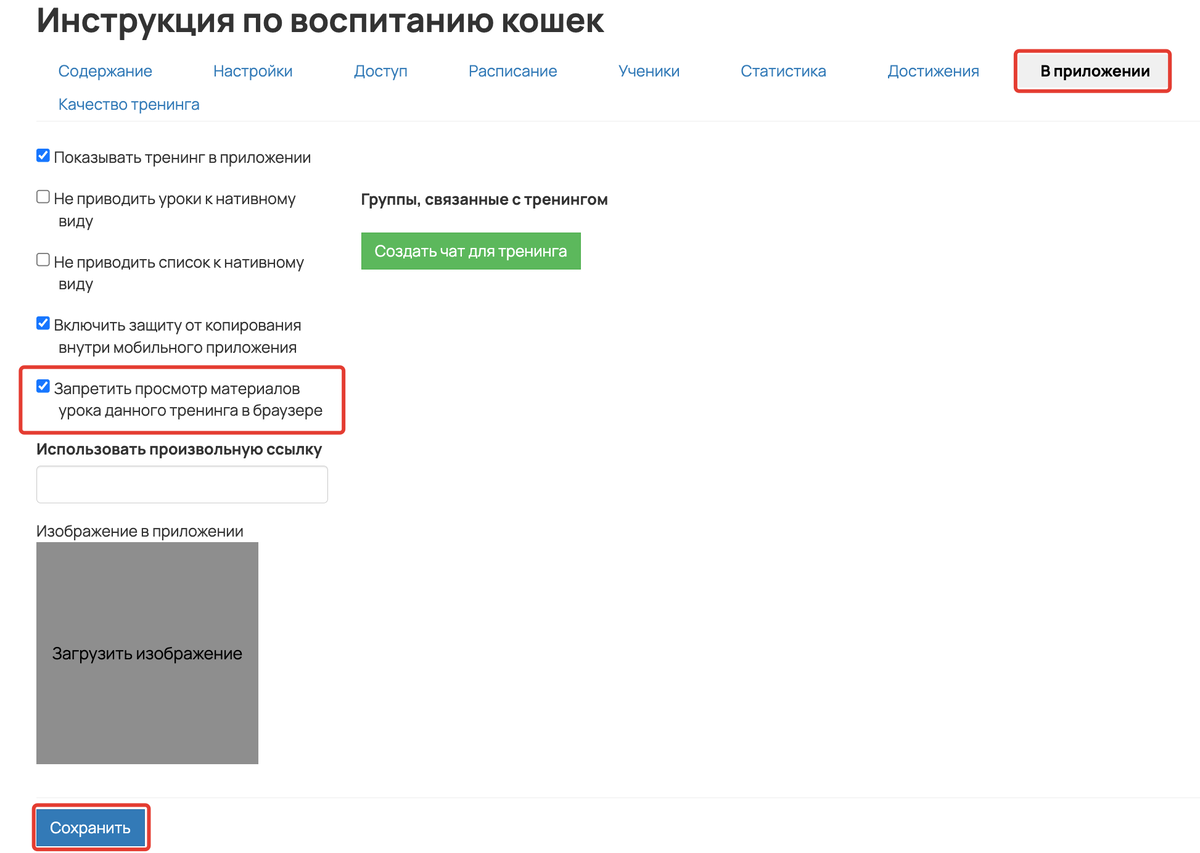
Task: Go to the Расписание tab
Action: (513, 71)
